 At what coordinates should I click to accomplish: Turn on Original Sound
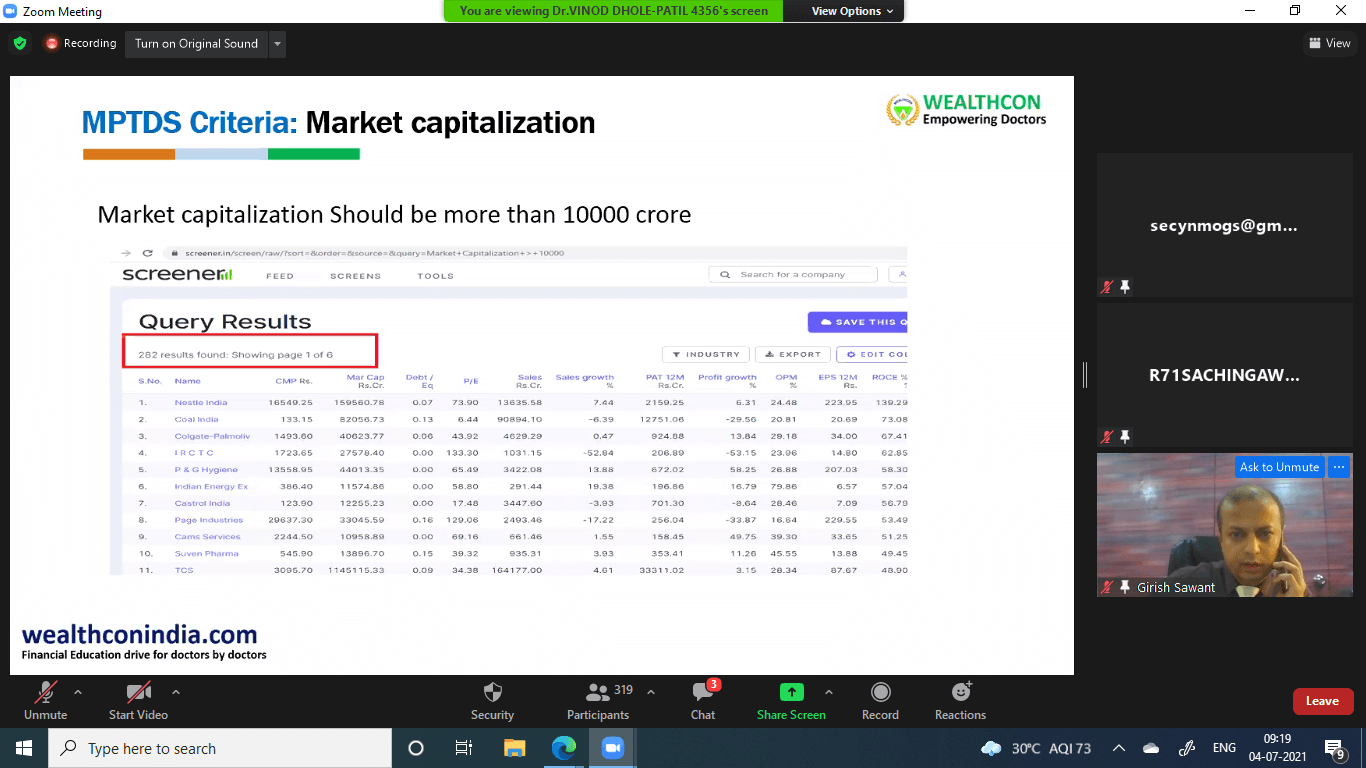click(x=196, y=44)
